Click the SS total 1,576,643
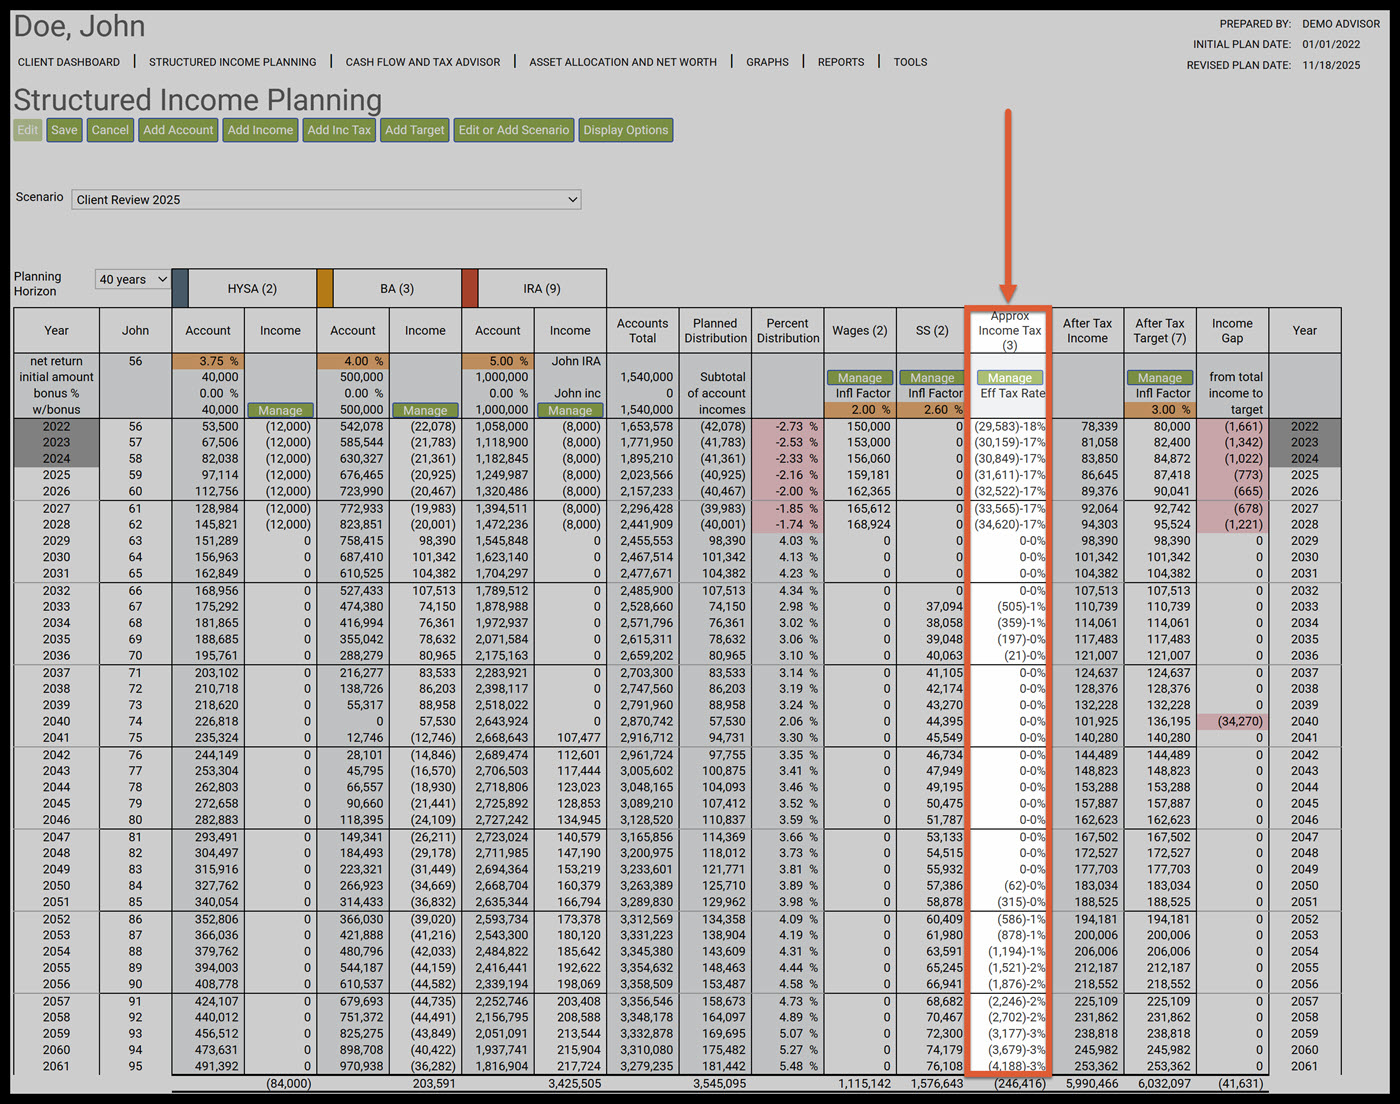 (936, 1083)
